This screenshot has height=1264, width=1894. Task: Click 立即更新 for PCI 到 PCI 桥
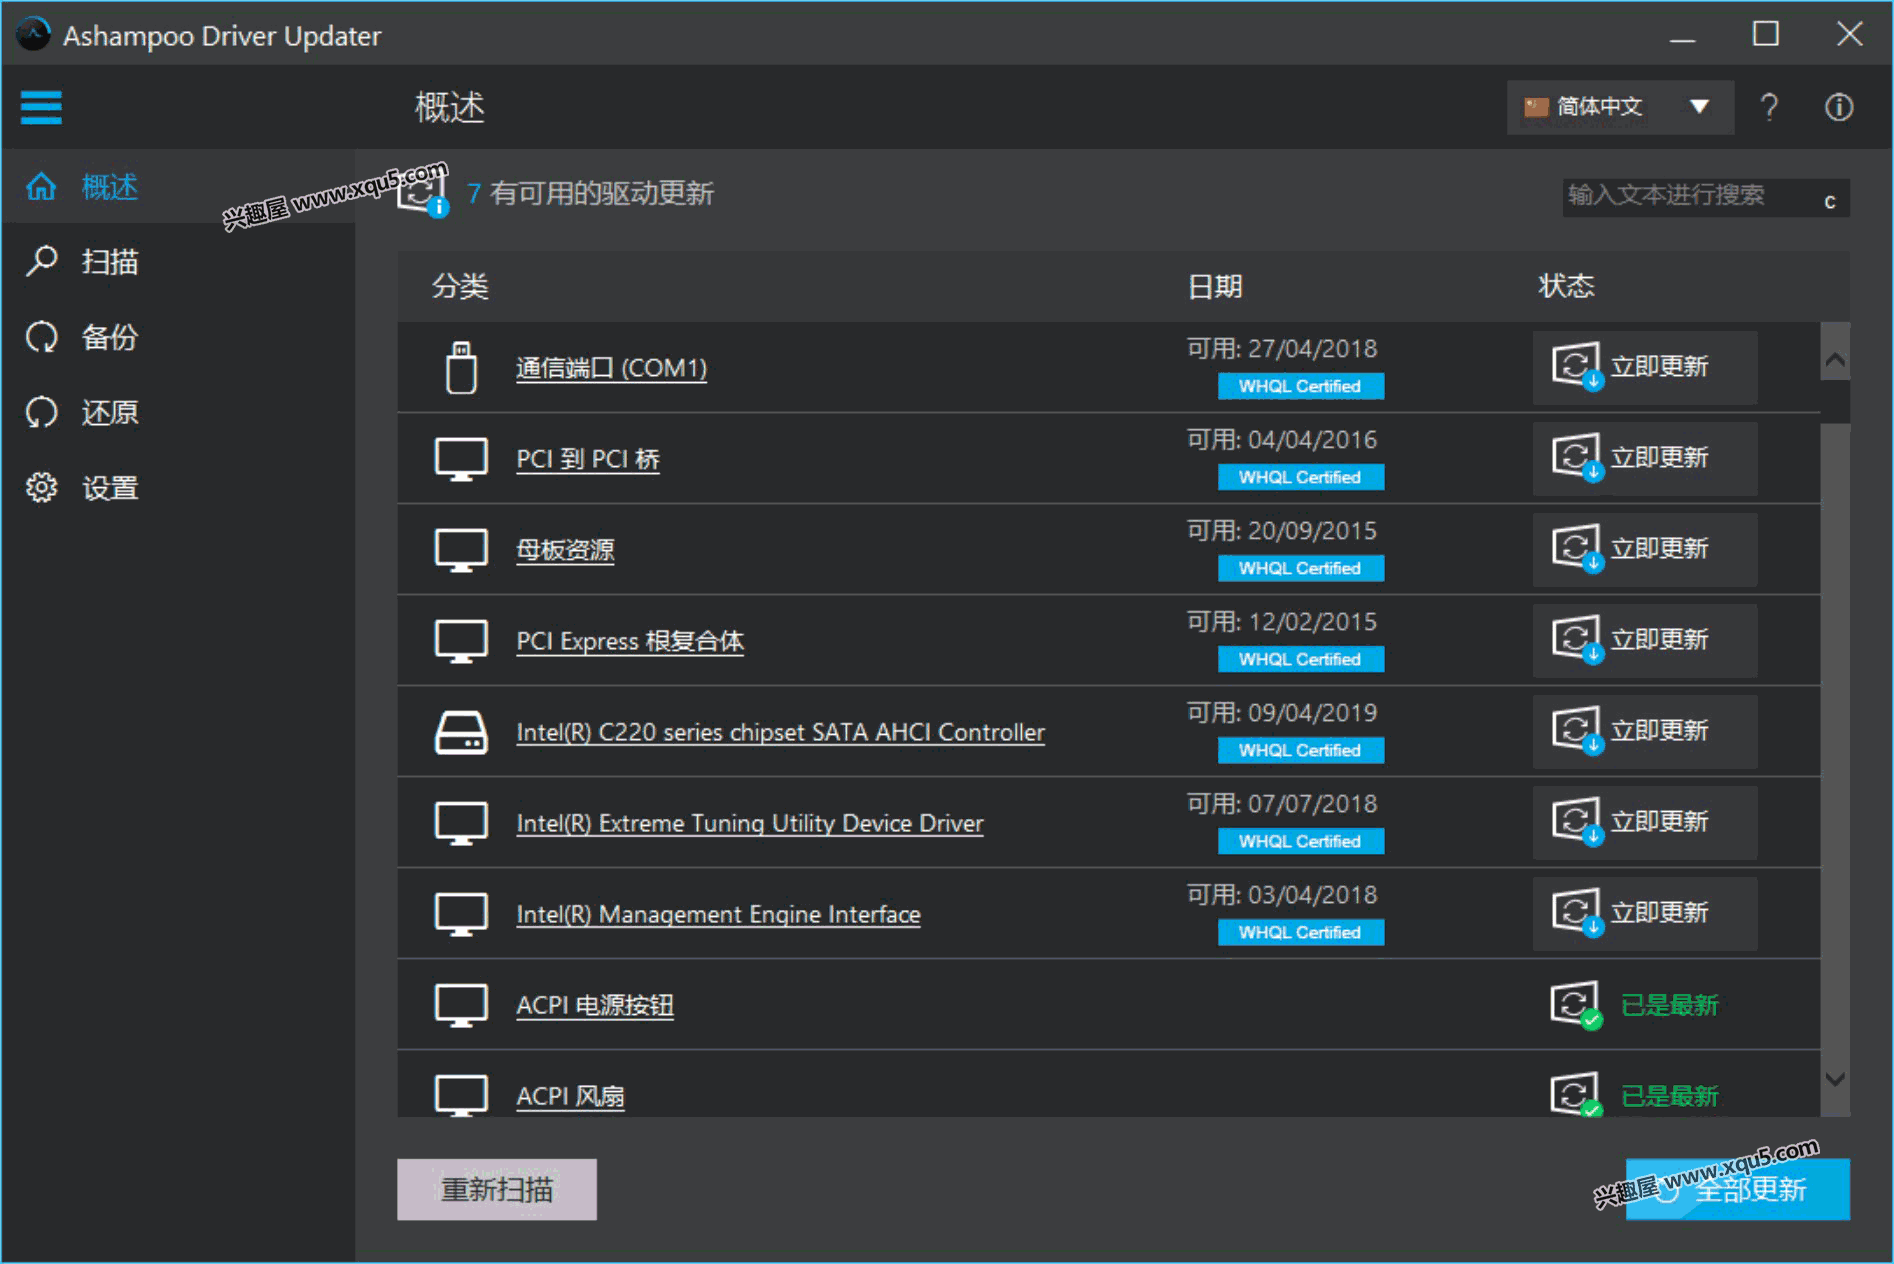(x=1645, y=458)
